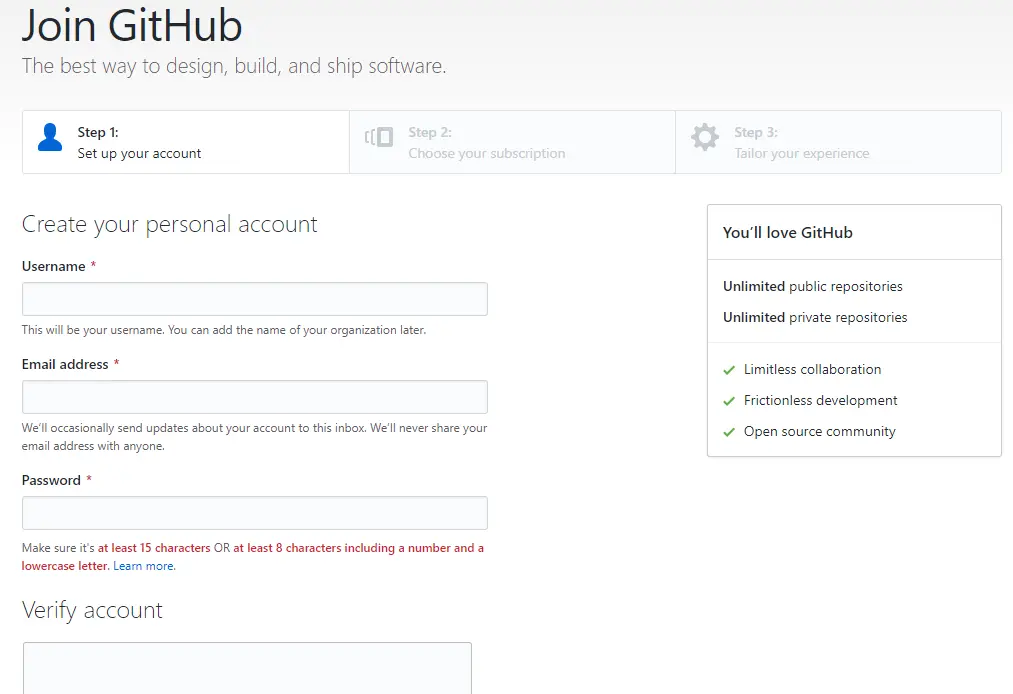Click the Username field label
The image size is (1013, 694).
(54, 266)
